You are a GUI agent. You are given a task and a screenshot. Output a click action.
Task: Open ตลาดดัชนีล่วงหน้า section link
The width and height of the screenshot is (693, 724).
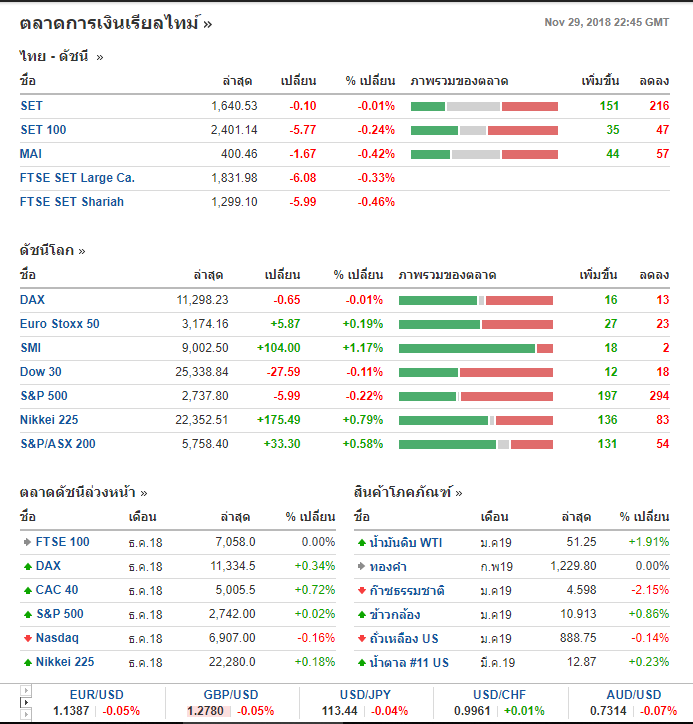point(83,492)
